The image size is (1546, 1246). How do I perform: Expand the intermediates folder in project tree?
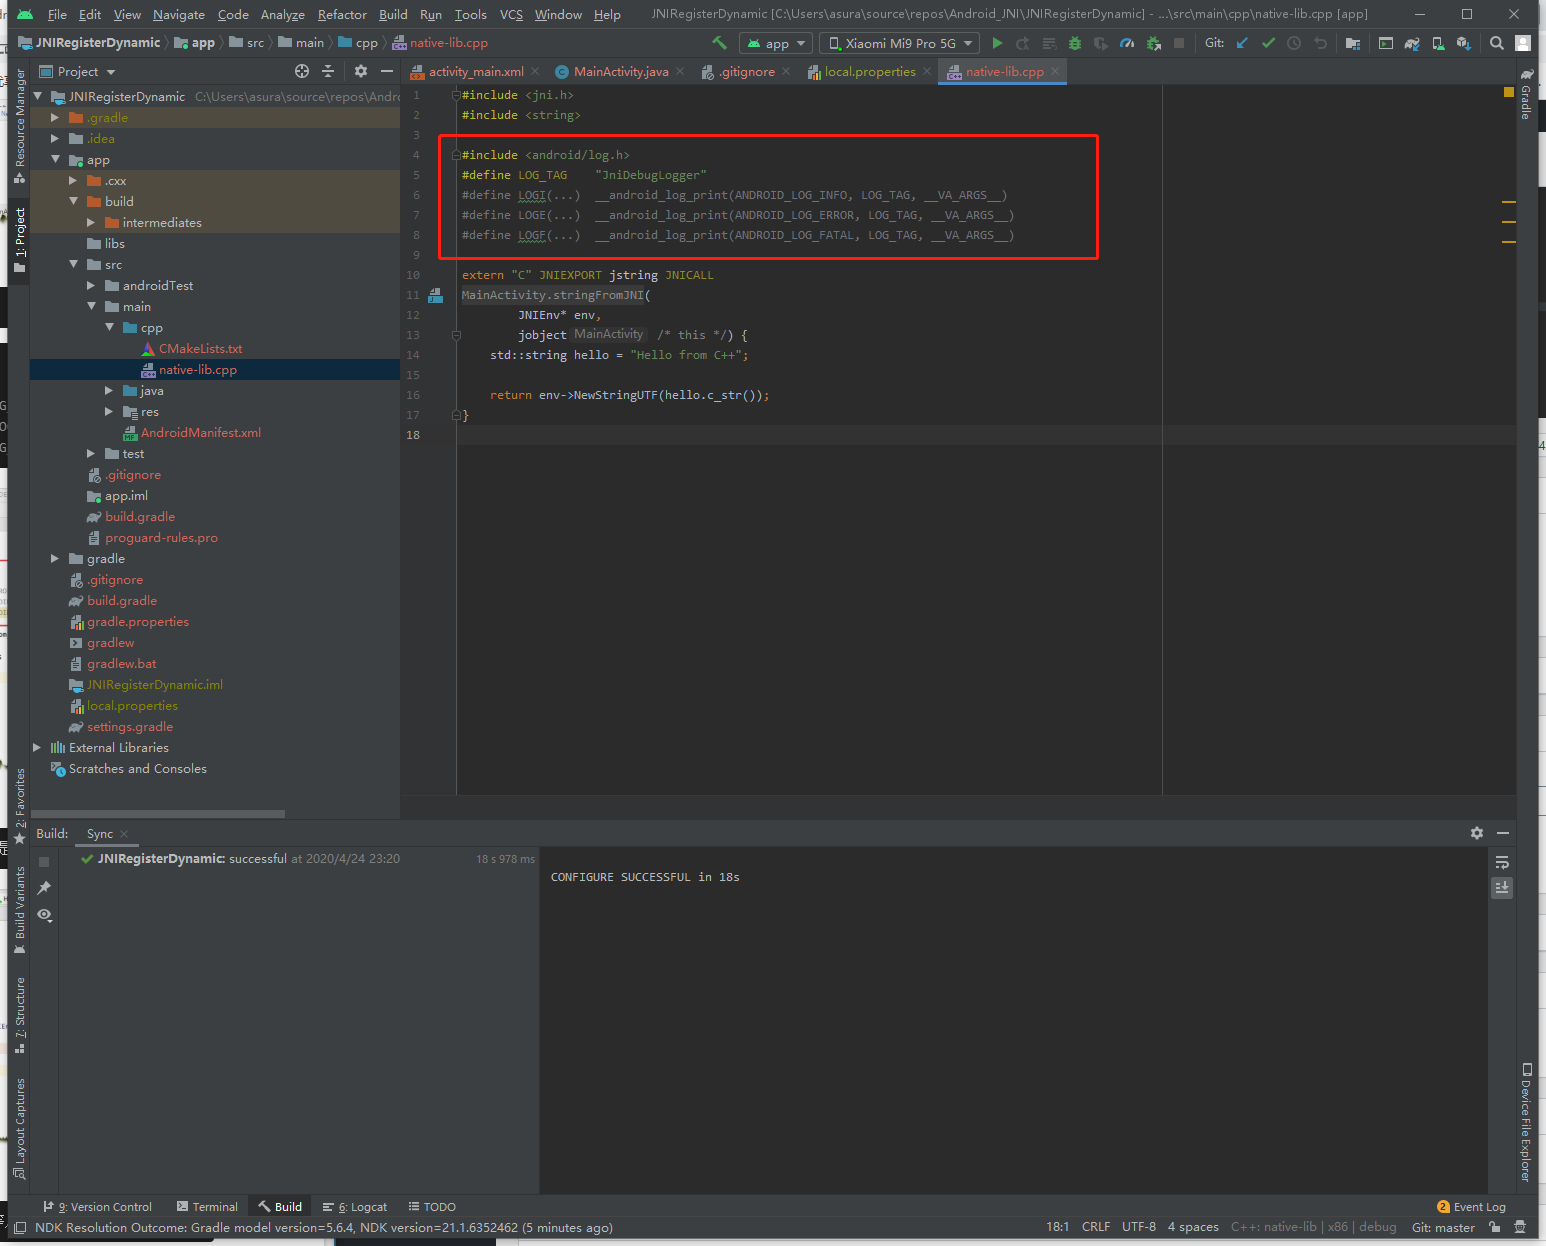(91, 223)
